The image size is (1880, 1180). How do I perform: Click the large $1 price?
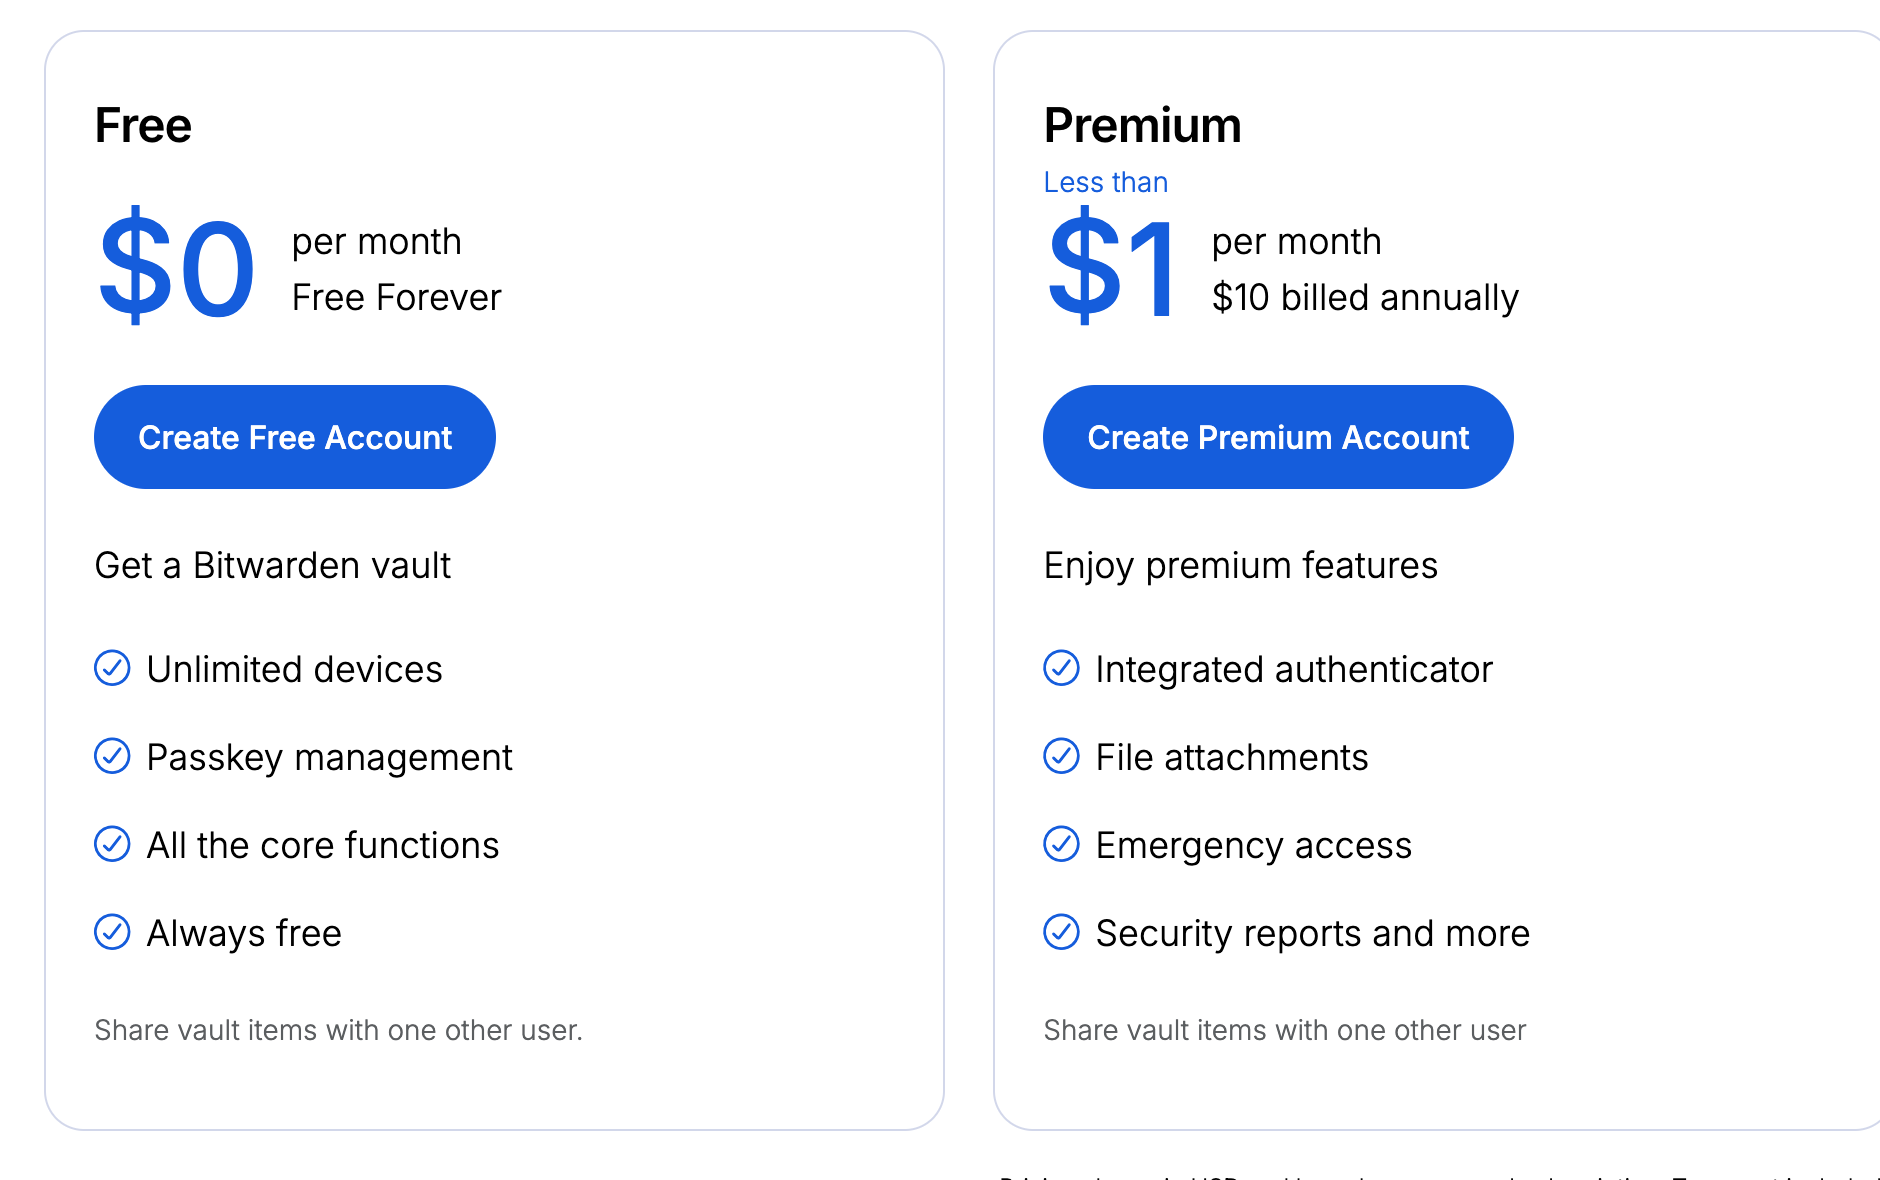click(1112, 268)
